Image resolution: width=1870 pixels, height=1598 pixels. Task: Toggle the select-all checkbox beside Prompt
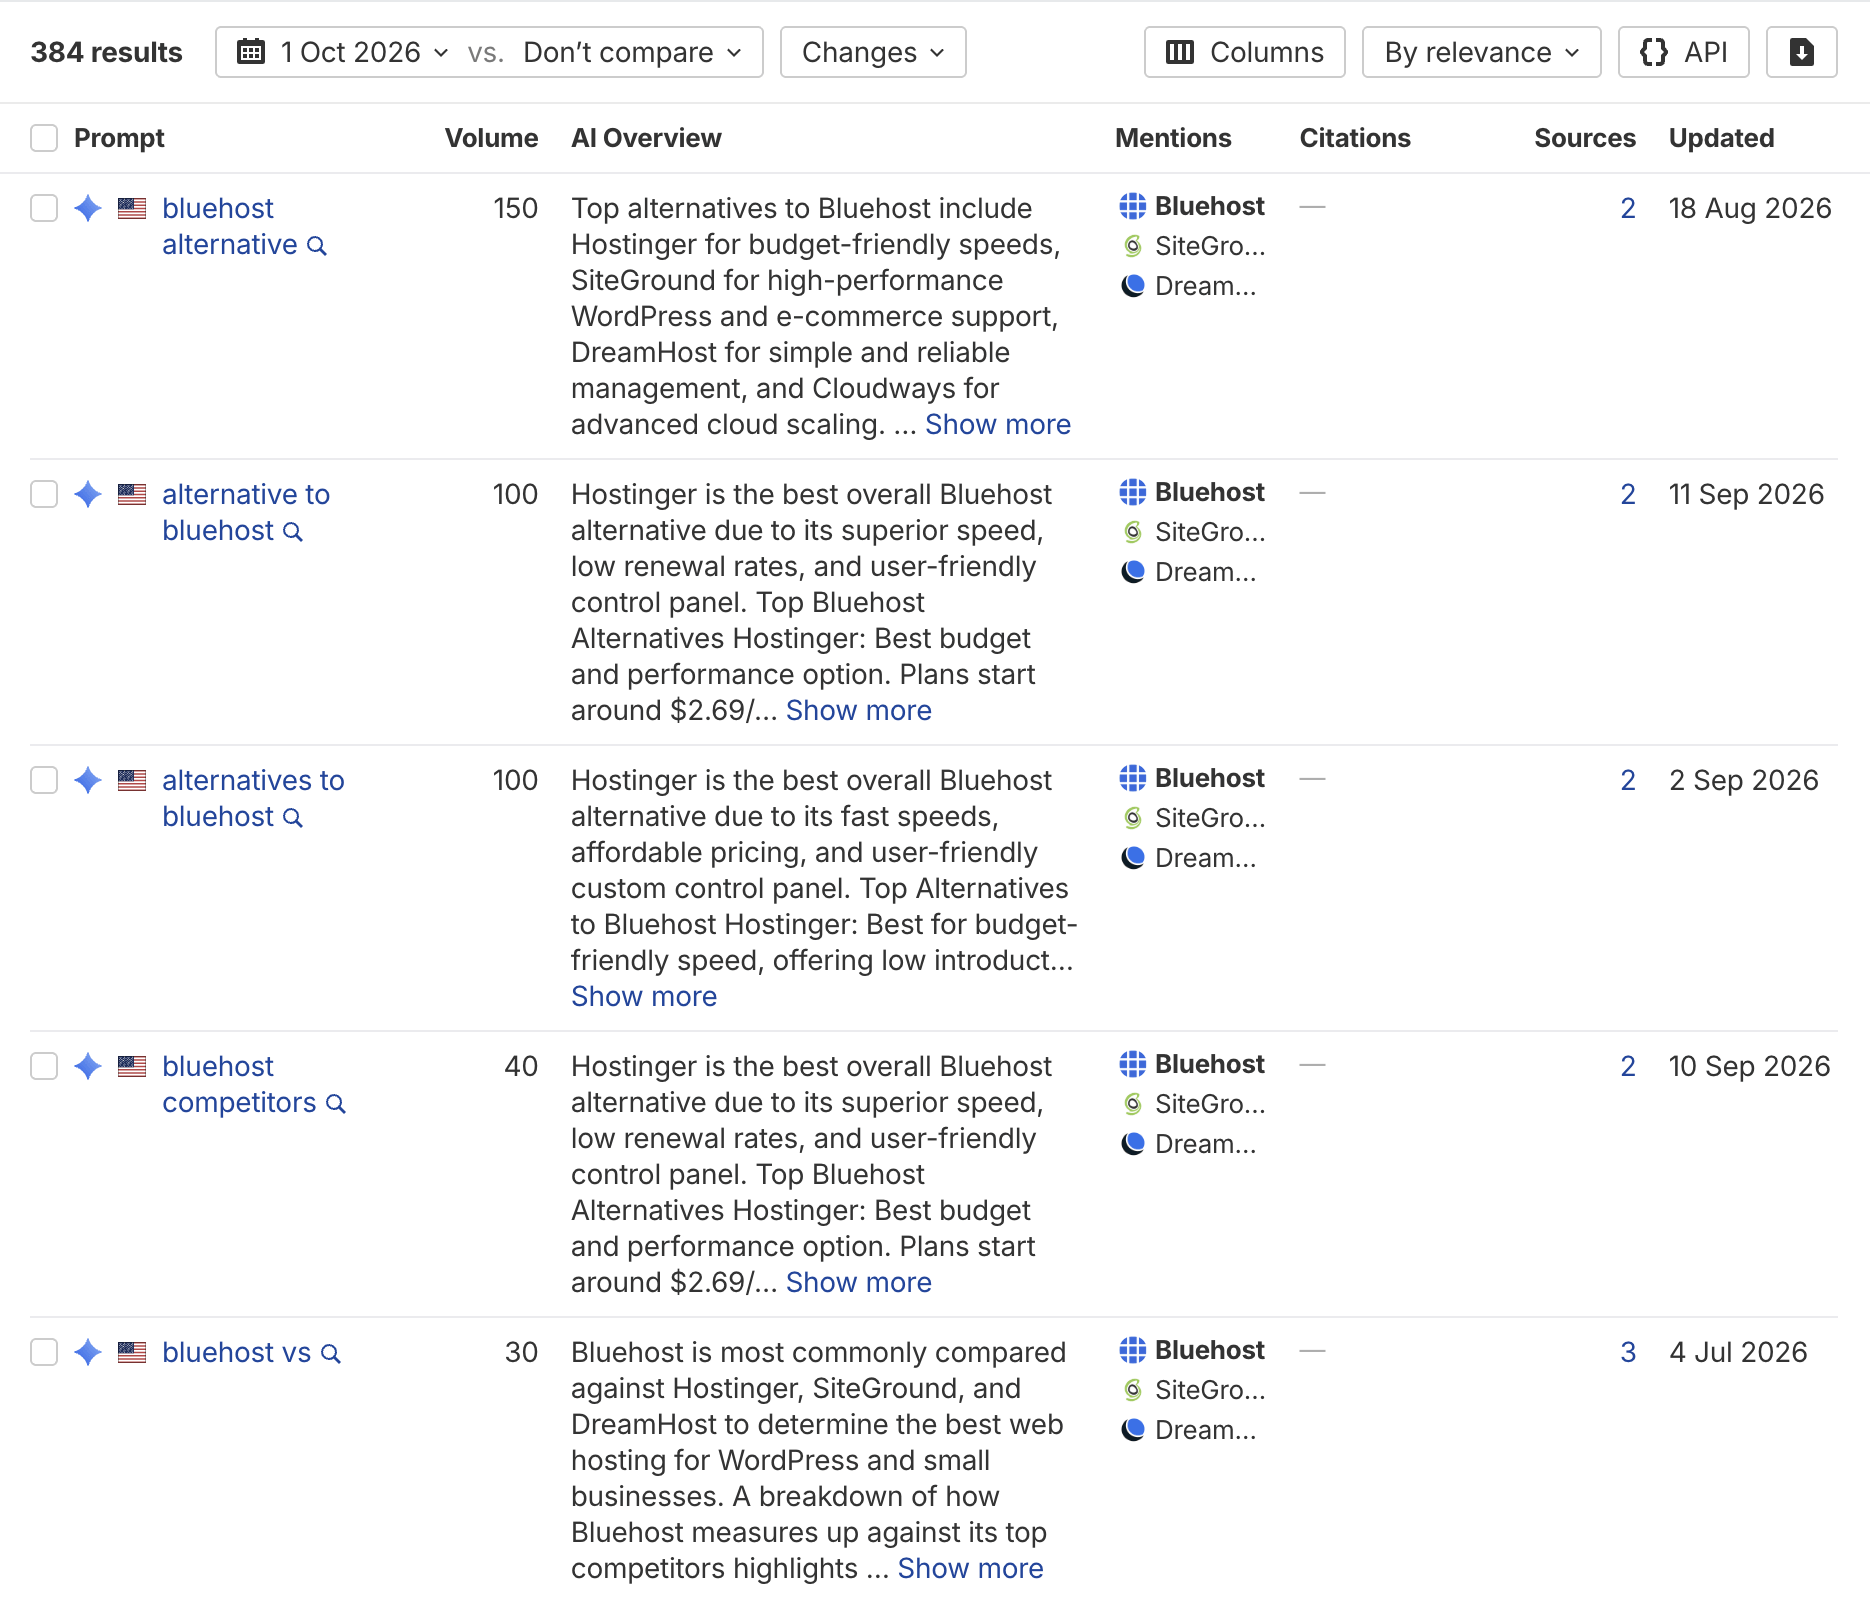(x=44, y=138)
